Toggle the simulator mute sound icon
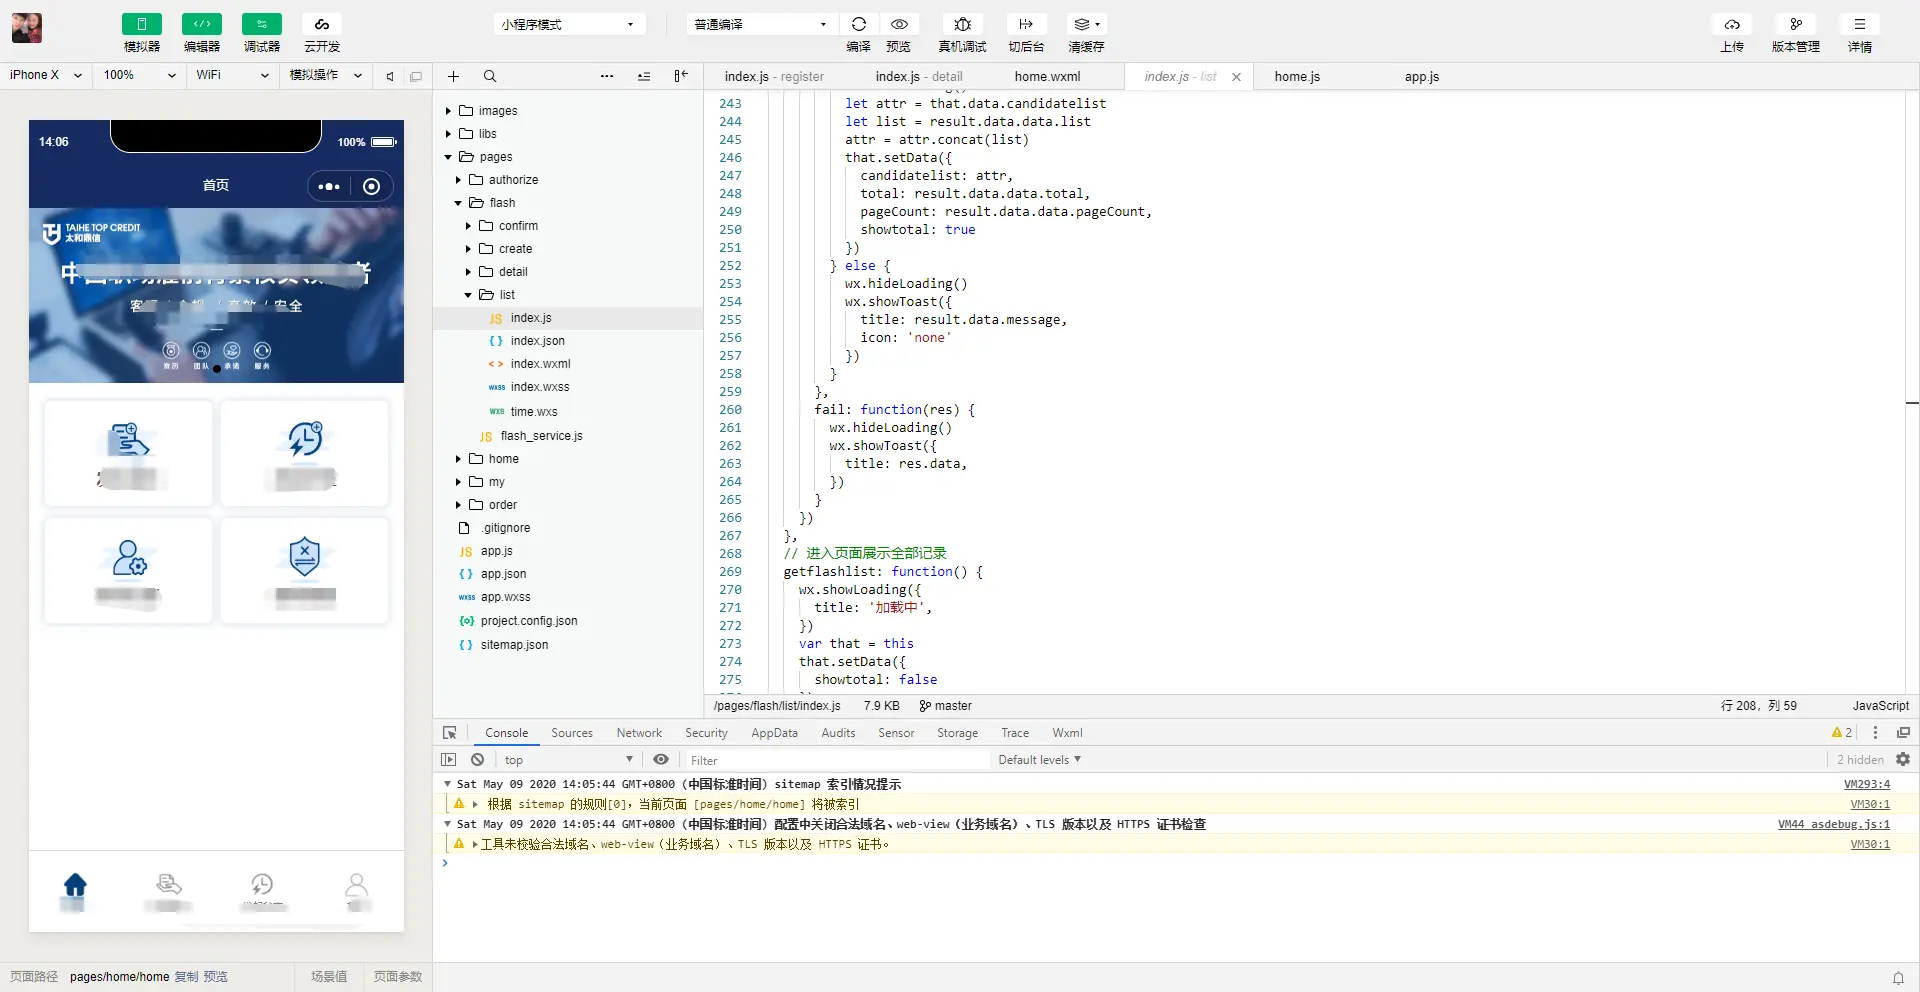1920x992 pixels. click(x=390, y=76)
